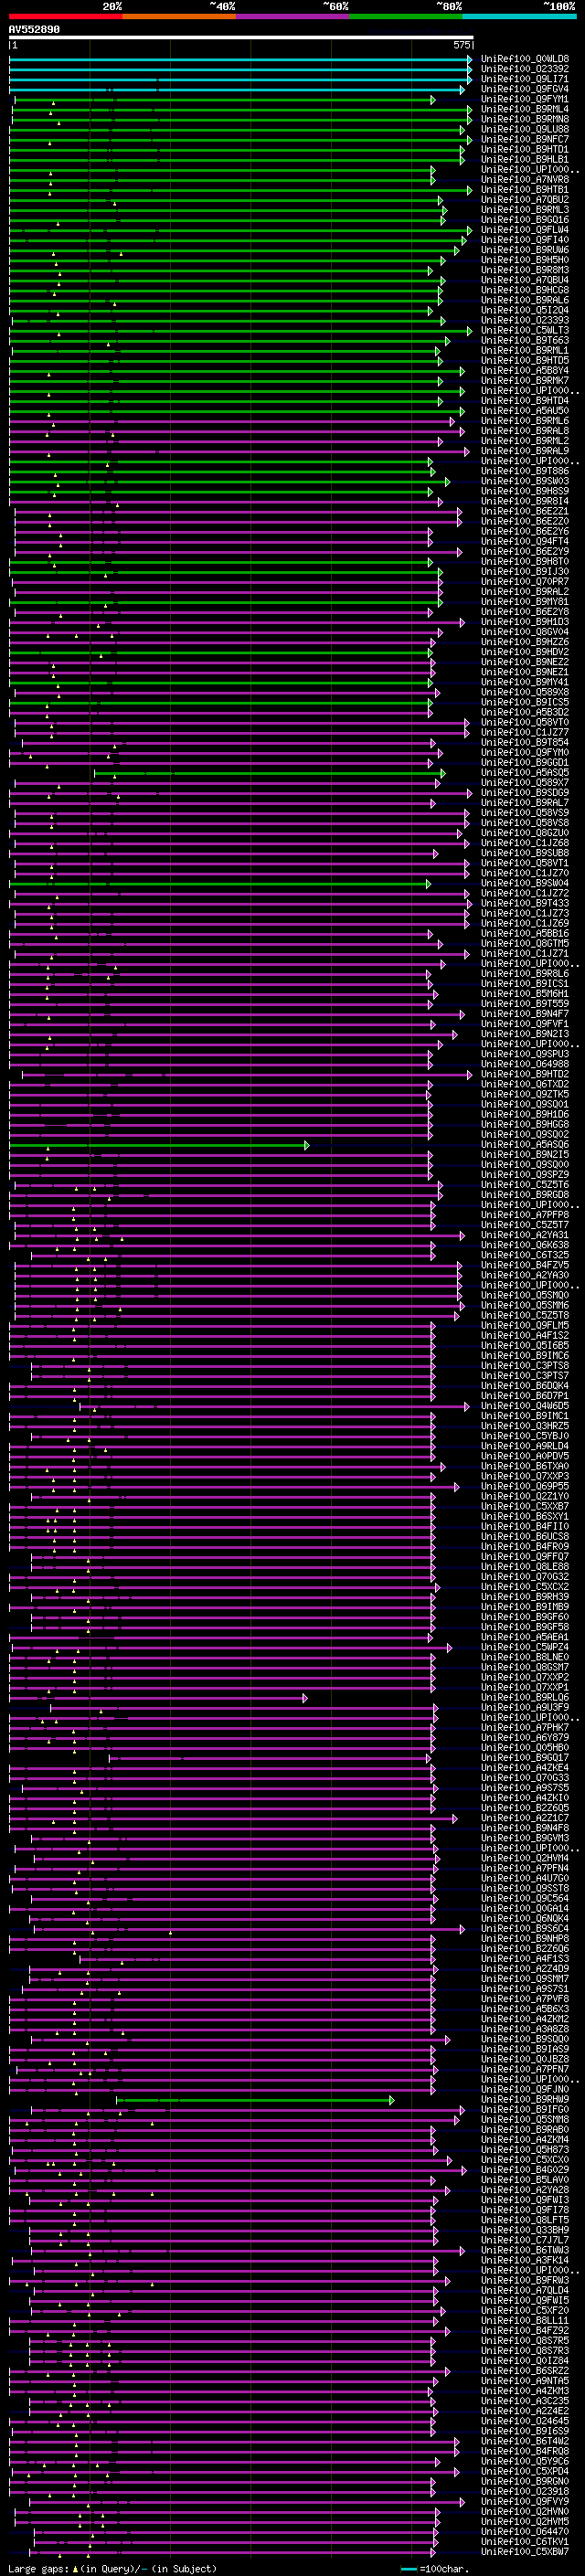Screen dimensions: 585x2576
Task: Select hit UniRef100_Q5SMQ0
Action: (x=525, y=1296)
